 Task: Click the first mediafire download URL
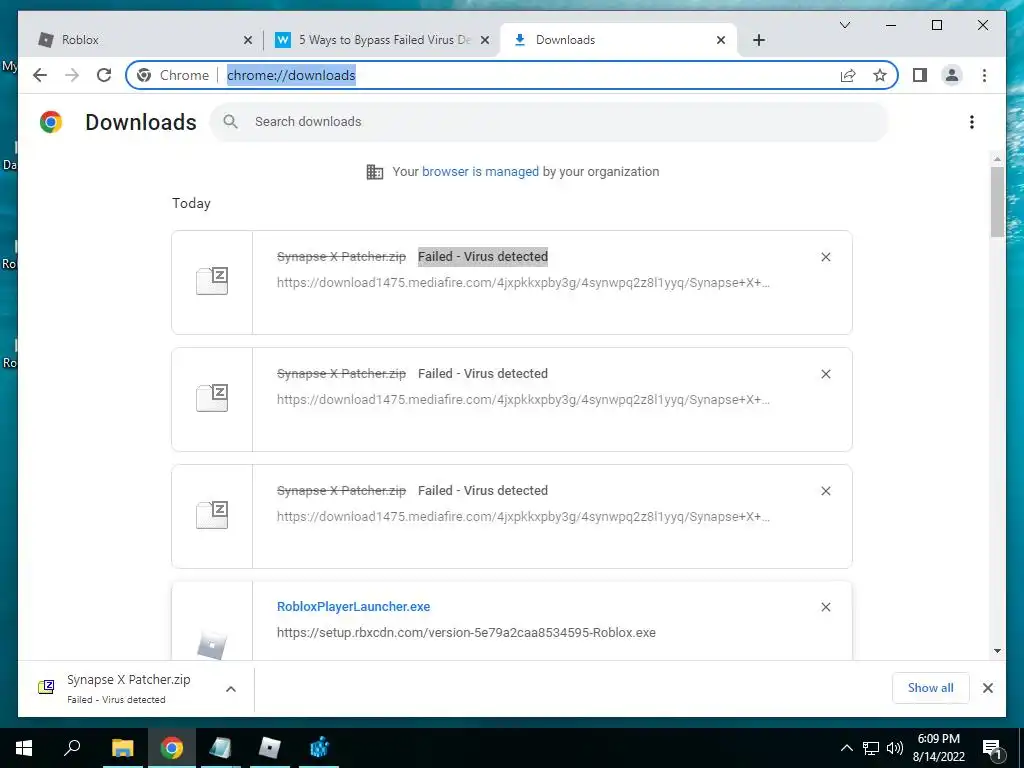(523, 283)
